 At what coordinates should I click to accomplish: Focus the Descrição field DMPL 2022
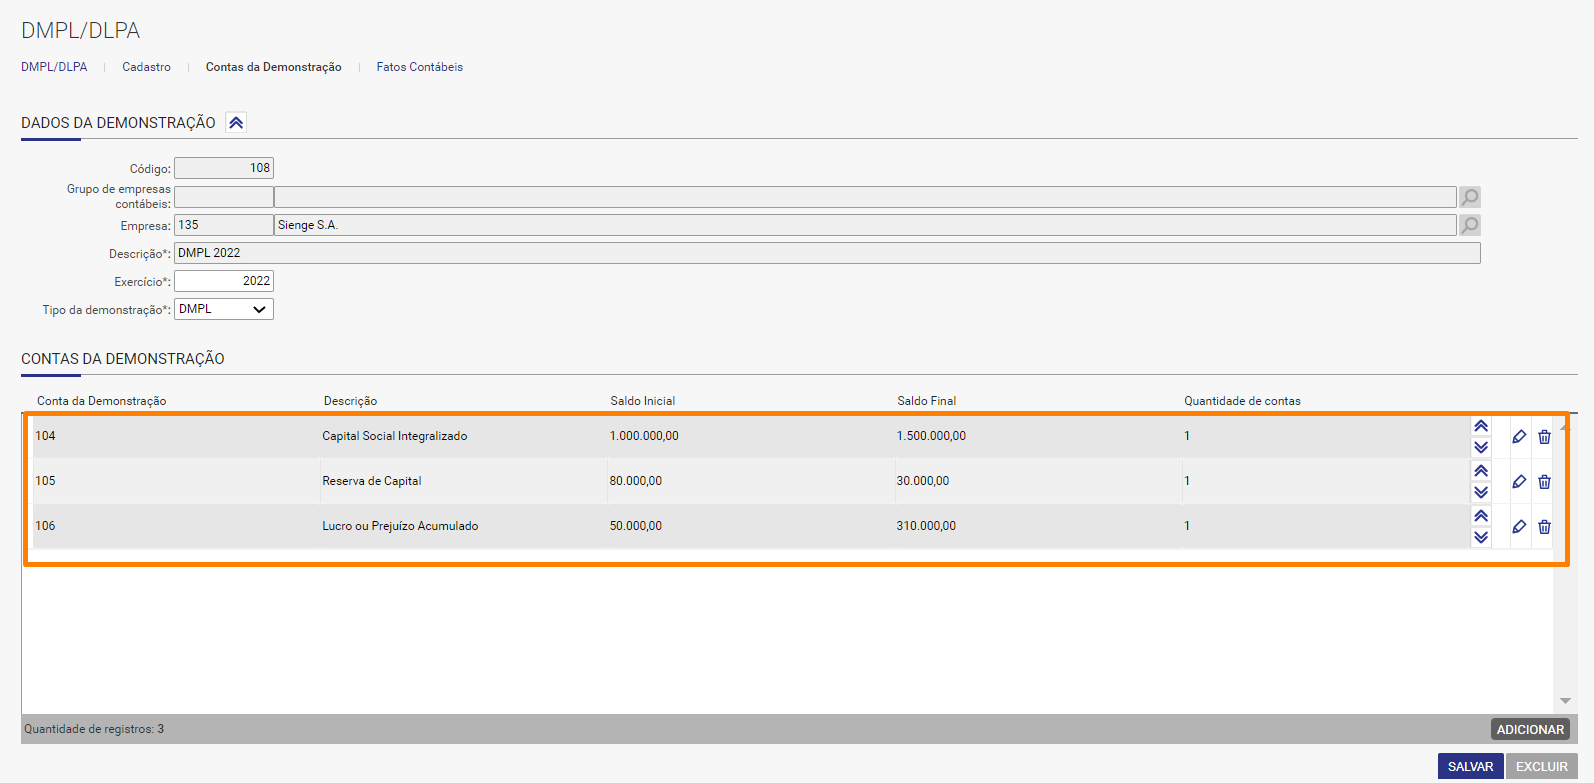(827, 253)
